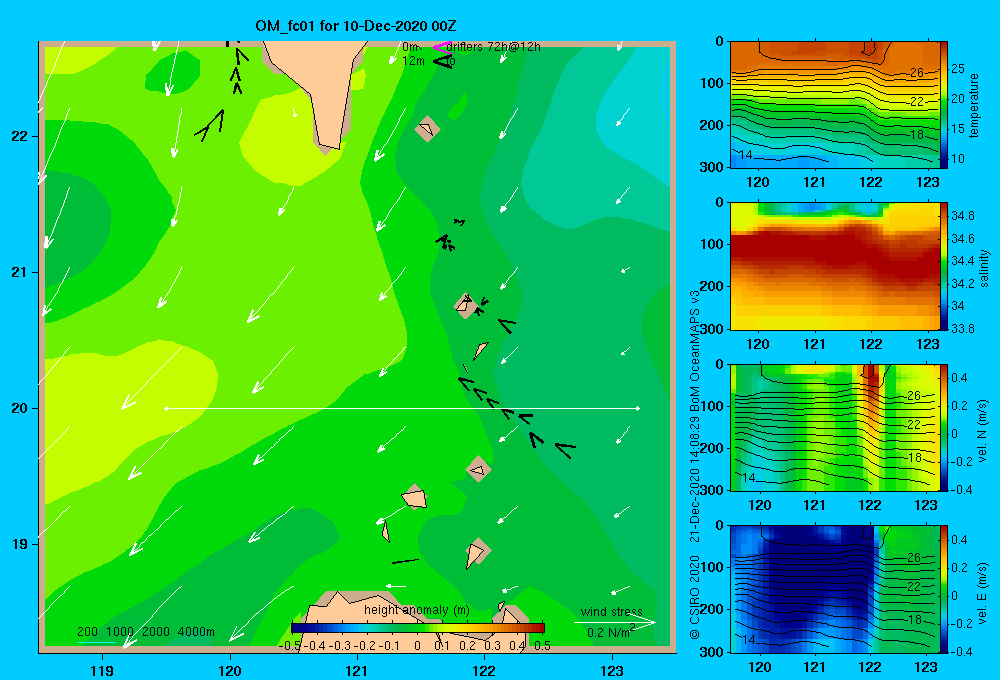Click the '200 1000 2000 4000m' bathymetry legend
The image size is (1000, 680).
point(145,632)
